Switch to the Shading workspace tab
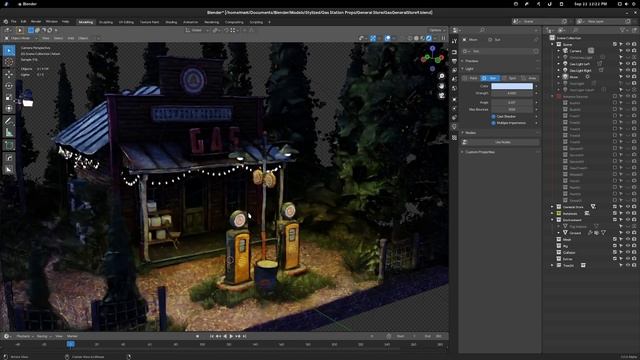 171,22
